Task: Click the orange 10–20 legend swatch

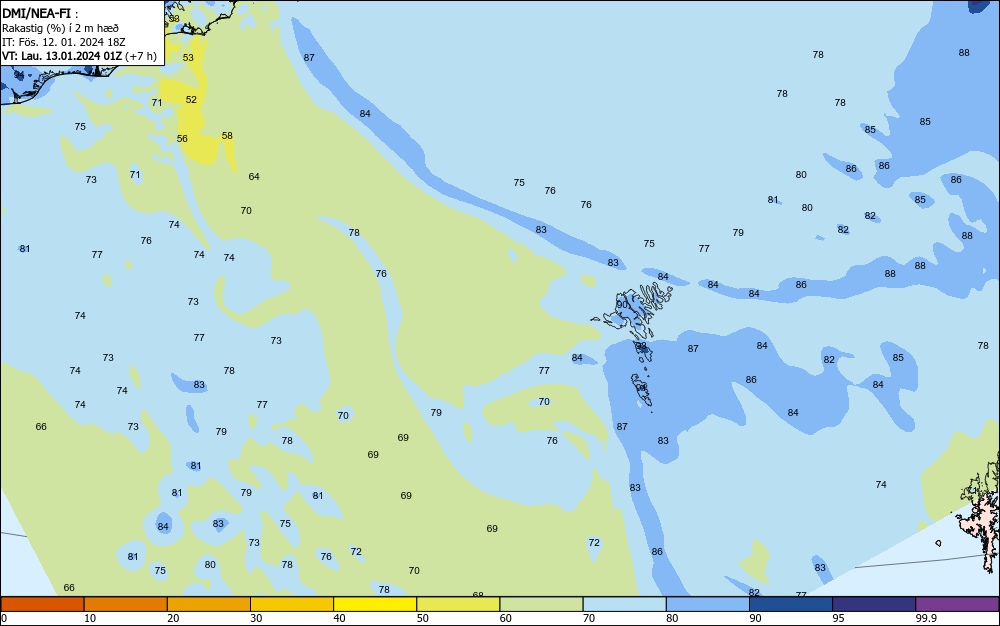Action: tap(126, 604)
